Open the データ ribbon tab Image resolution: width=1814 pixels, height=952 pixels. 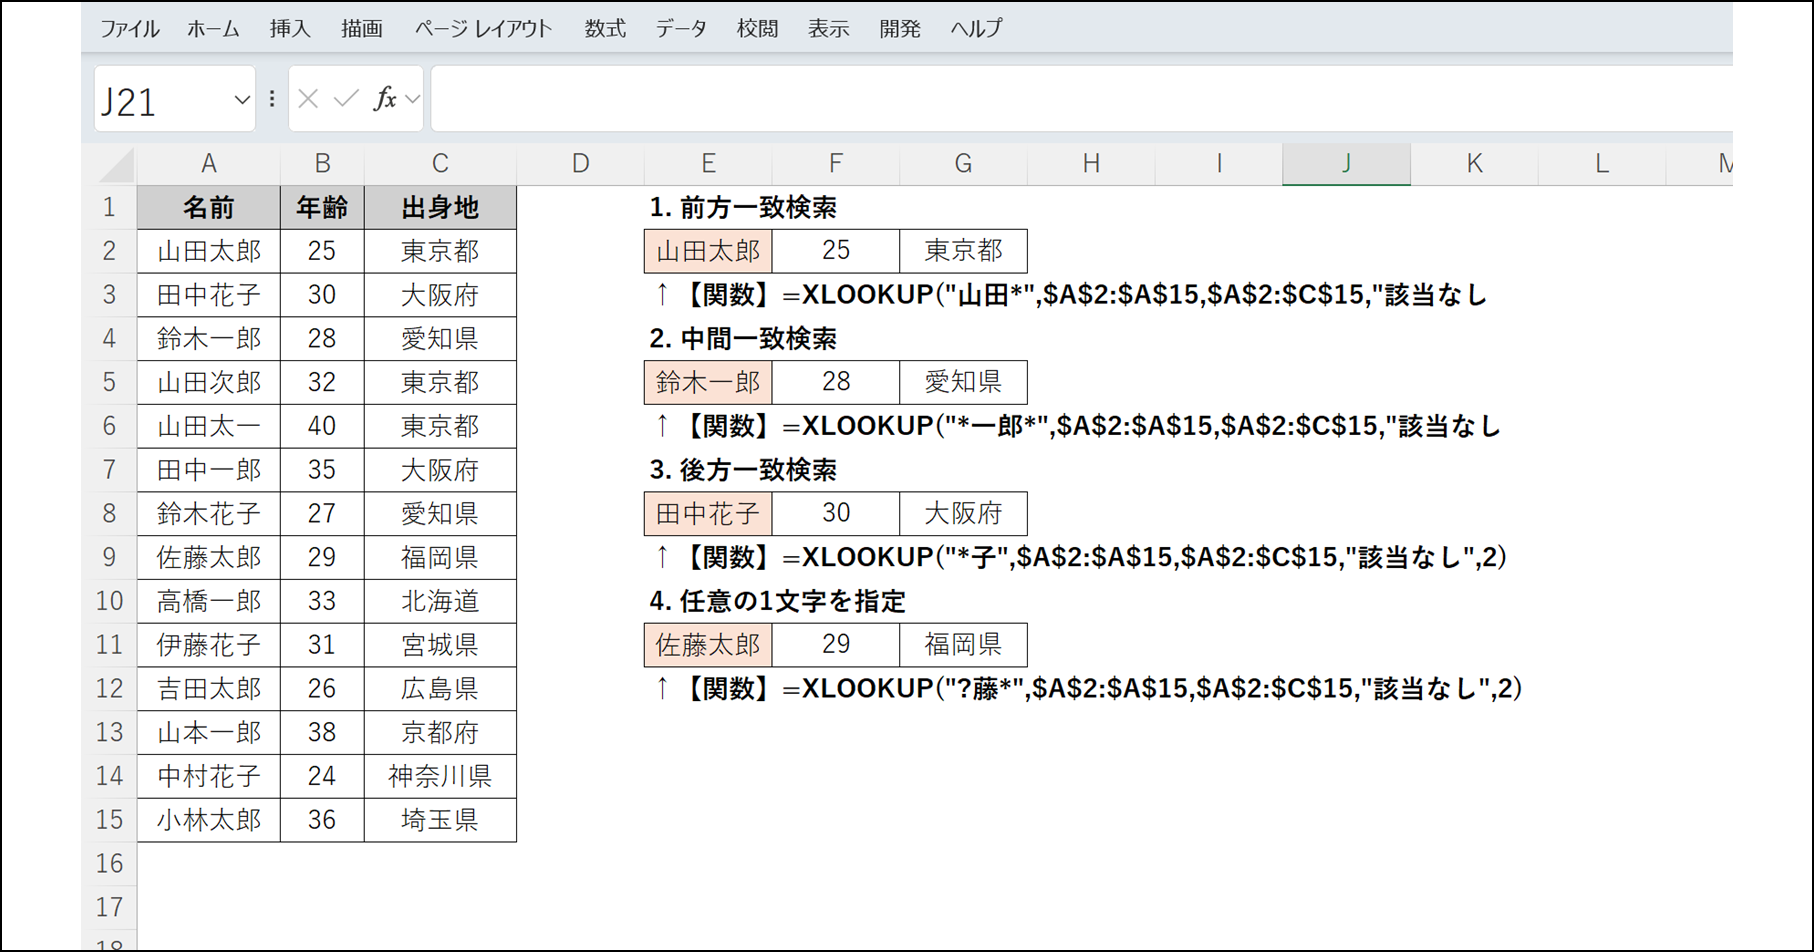tap(680, 28)
